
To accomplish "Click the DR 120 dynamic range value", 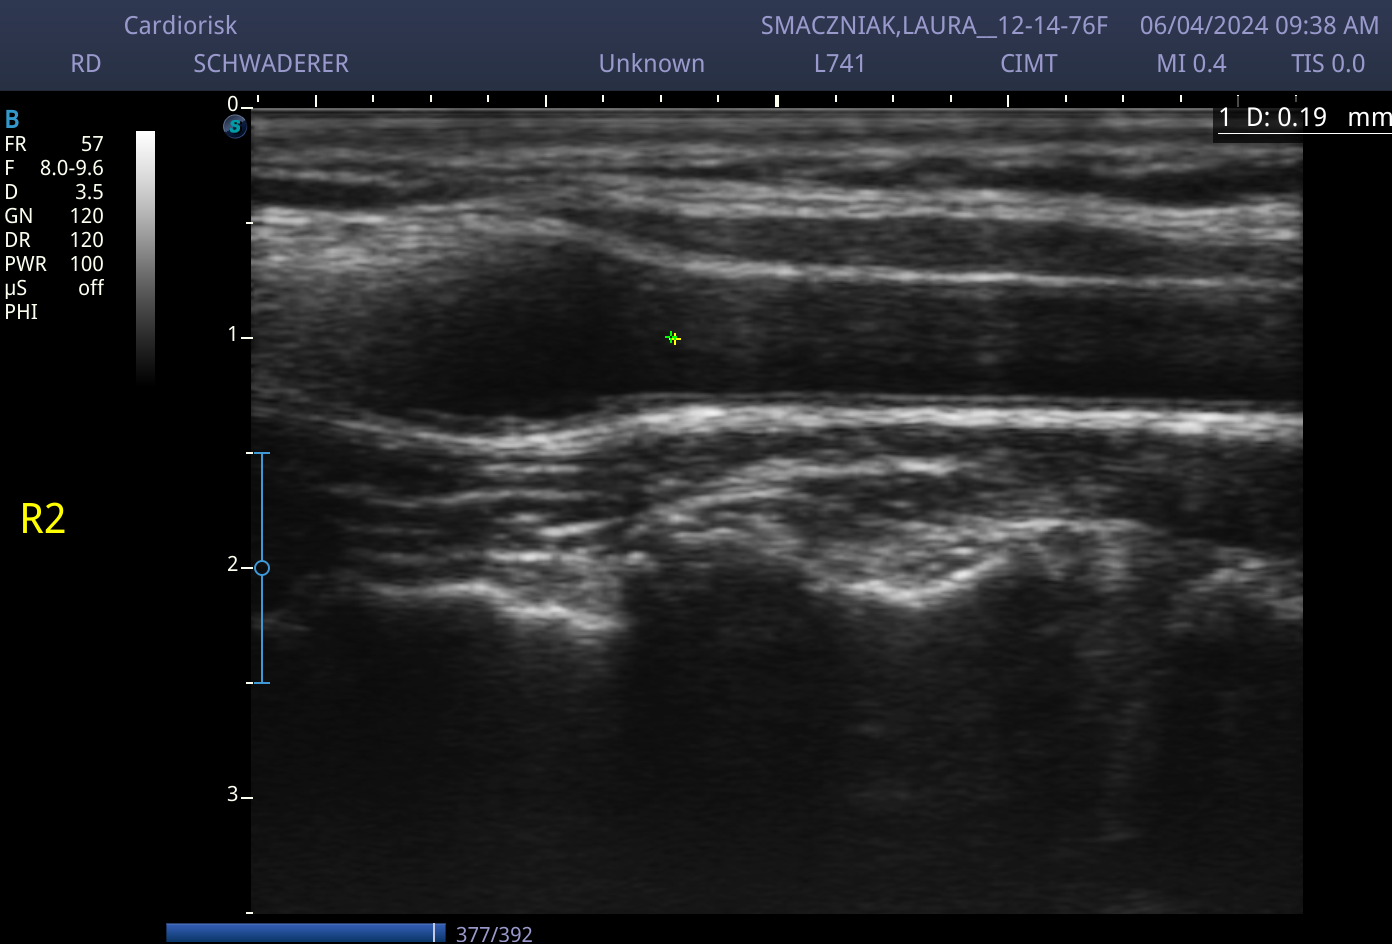I will pyautogui.click(x=54, y=240).
